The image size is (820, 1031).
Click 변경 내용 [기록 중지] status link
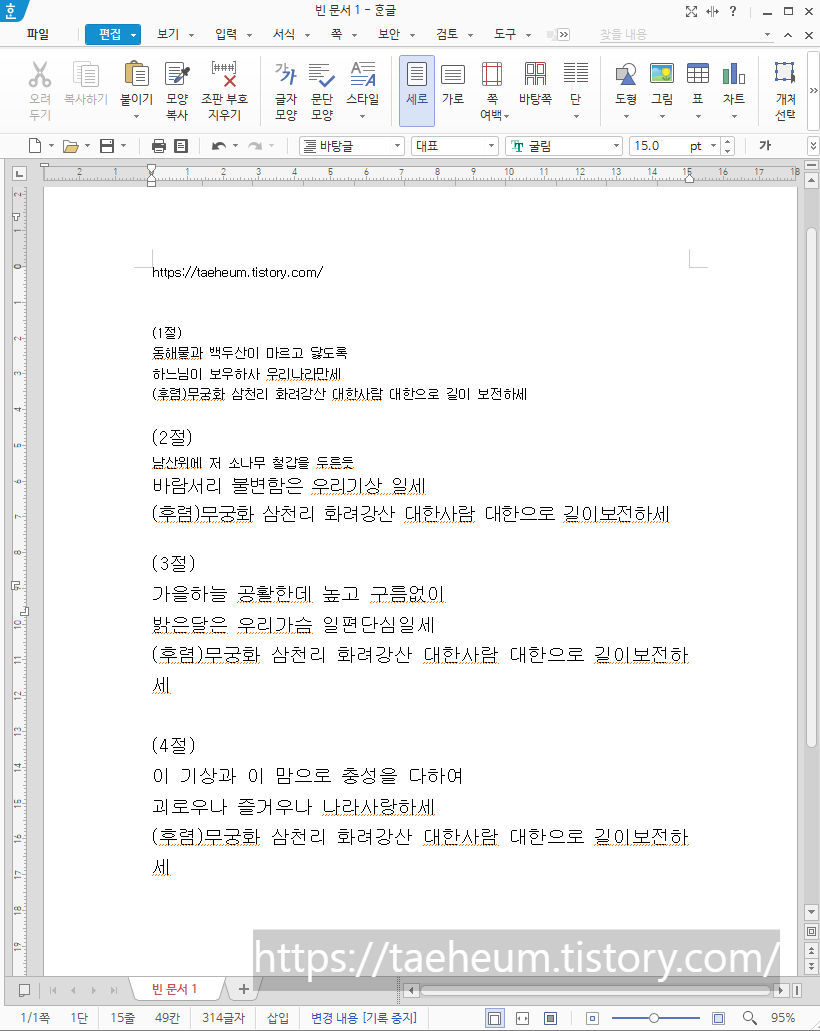coord(364,1018)
